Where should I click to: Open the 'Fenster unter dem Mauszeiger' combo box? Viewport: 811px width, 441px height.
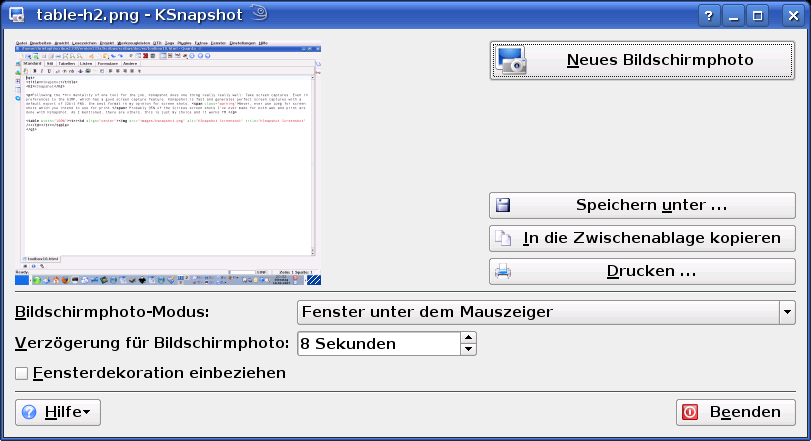pos(538,312)
